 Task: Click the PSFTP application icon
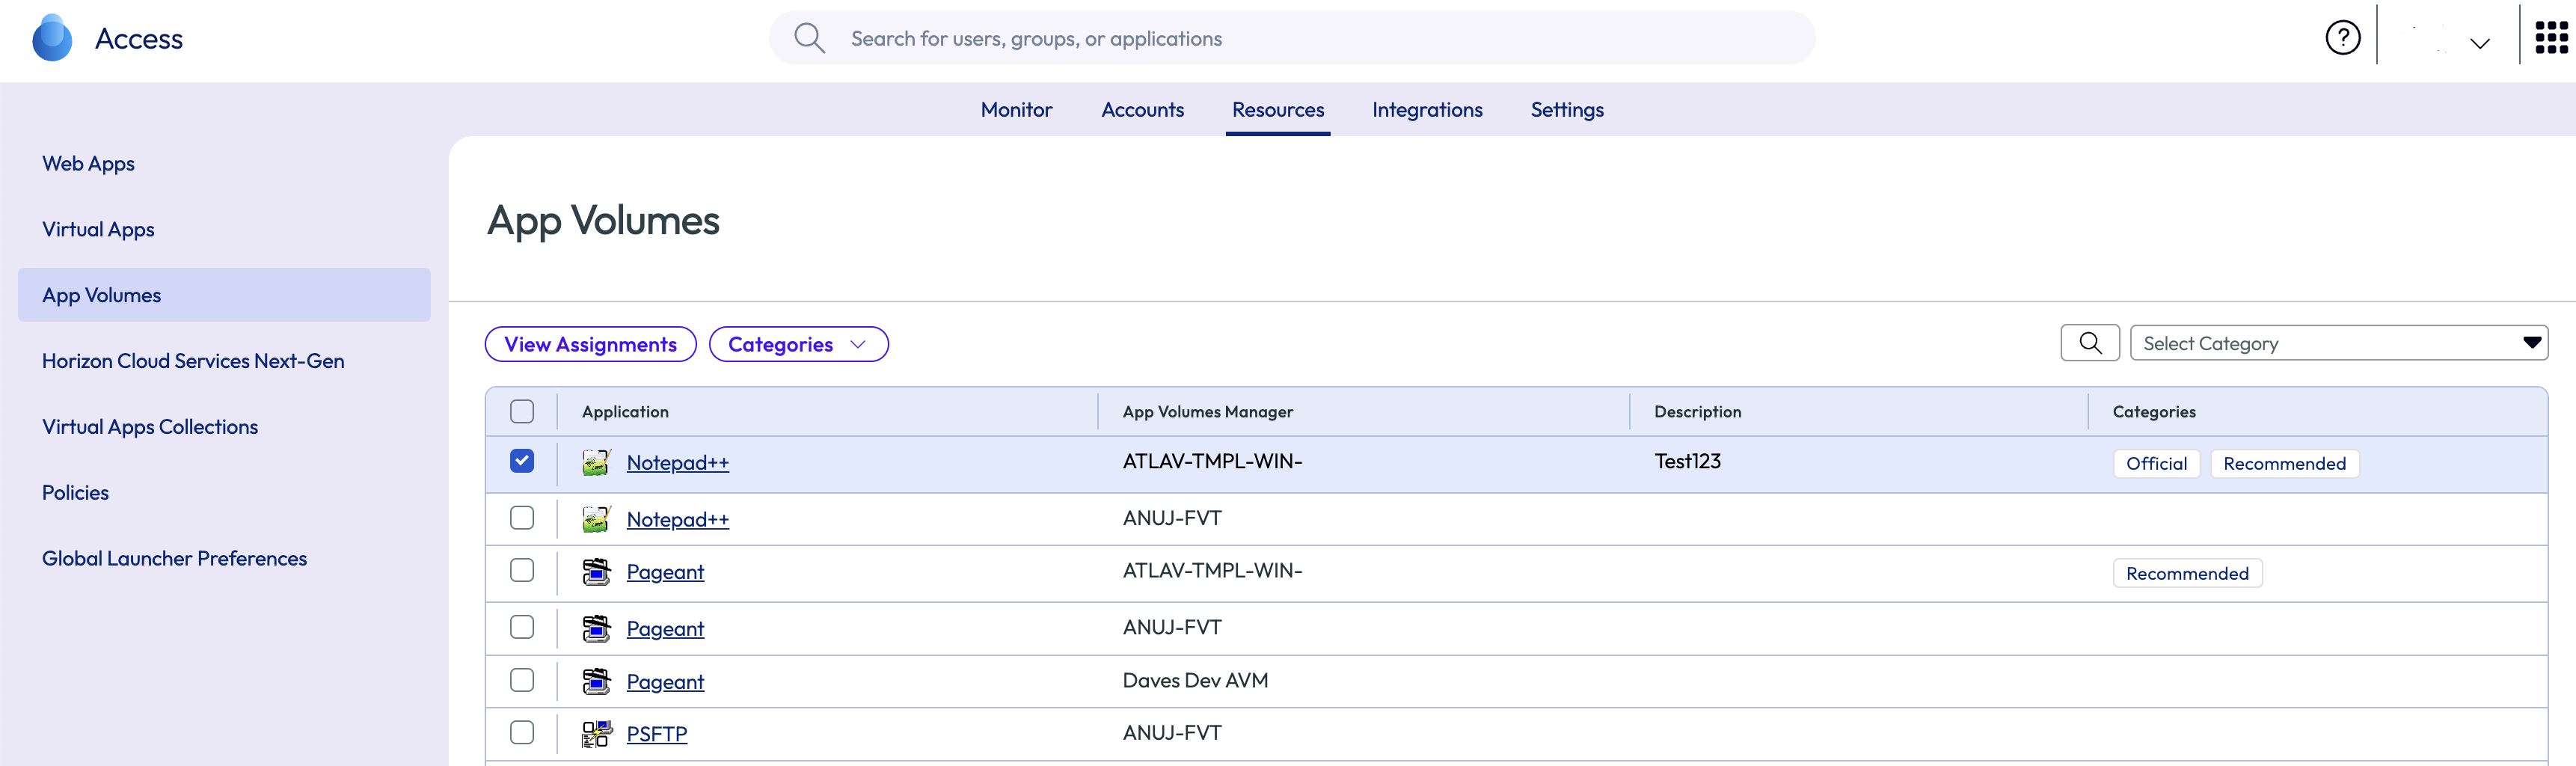coord(596,734)
